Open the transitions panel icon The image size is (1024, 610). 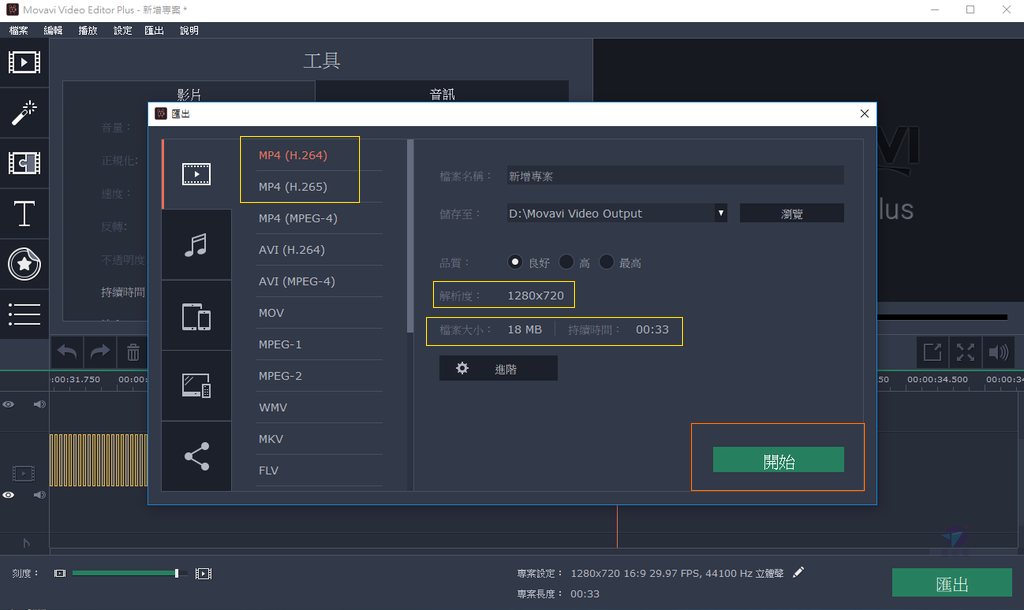pyautogui.click(x=24, y=163)
